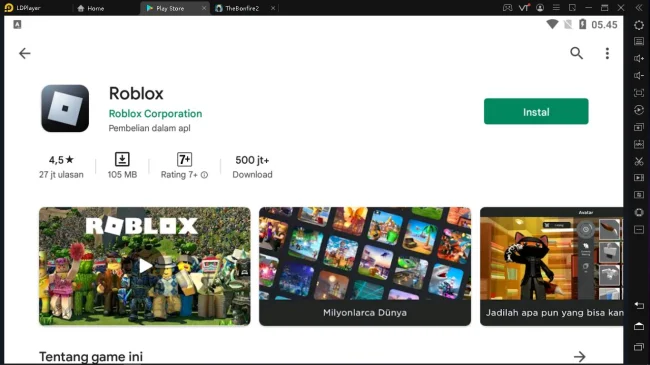The image size is (650, 365).
Task: Open the user account icon
Action: click(x=540, y=8)
